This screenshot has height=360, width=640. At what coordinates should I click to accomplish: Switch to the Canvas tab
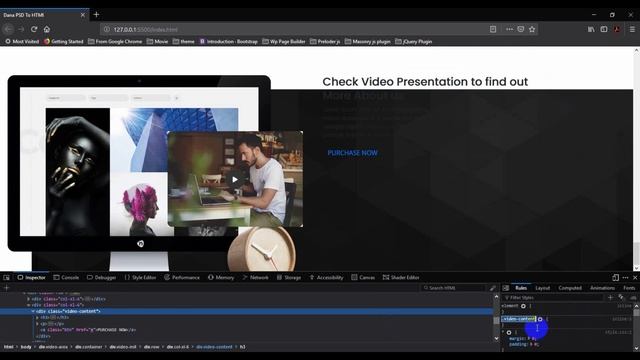pyautogui.click(x=363, y=278)
